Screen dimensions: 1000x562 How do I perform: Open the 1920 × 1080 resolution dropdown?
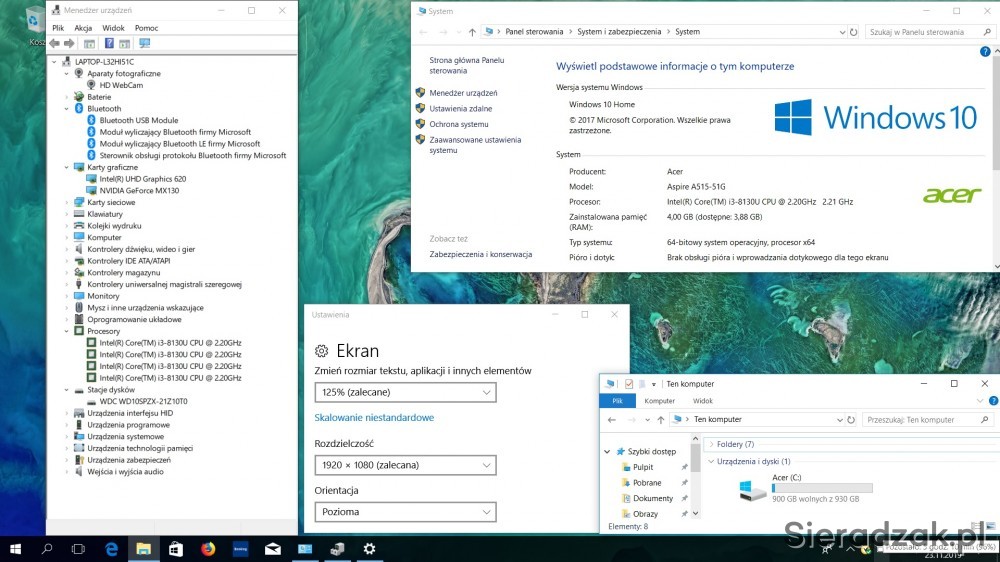[x=405, y=465]
